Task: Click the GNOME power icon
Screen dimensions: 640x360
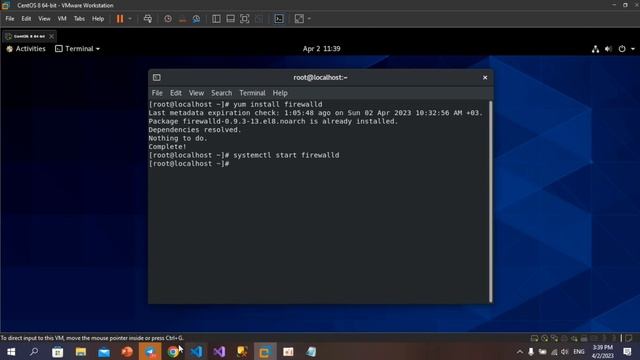Action: pyautogui.click(x=622, y=49)
